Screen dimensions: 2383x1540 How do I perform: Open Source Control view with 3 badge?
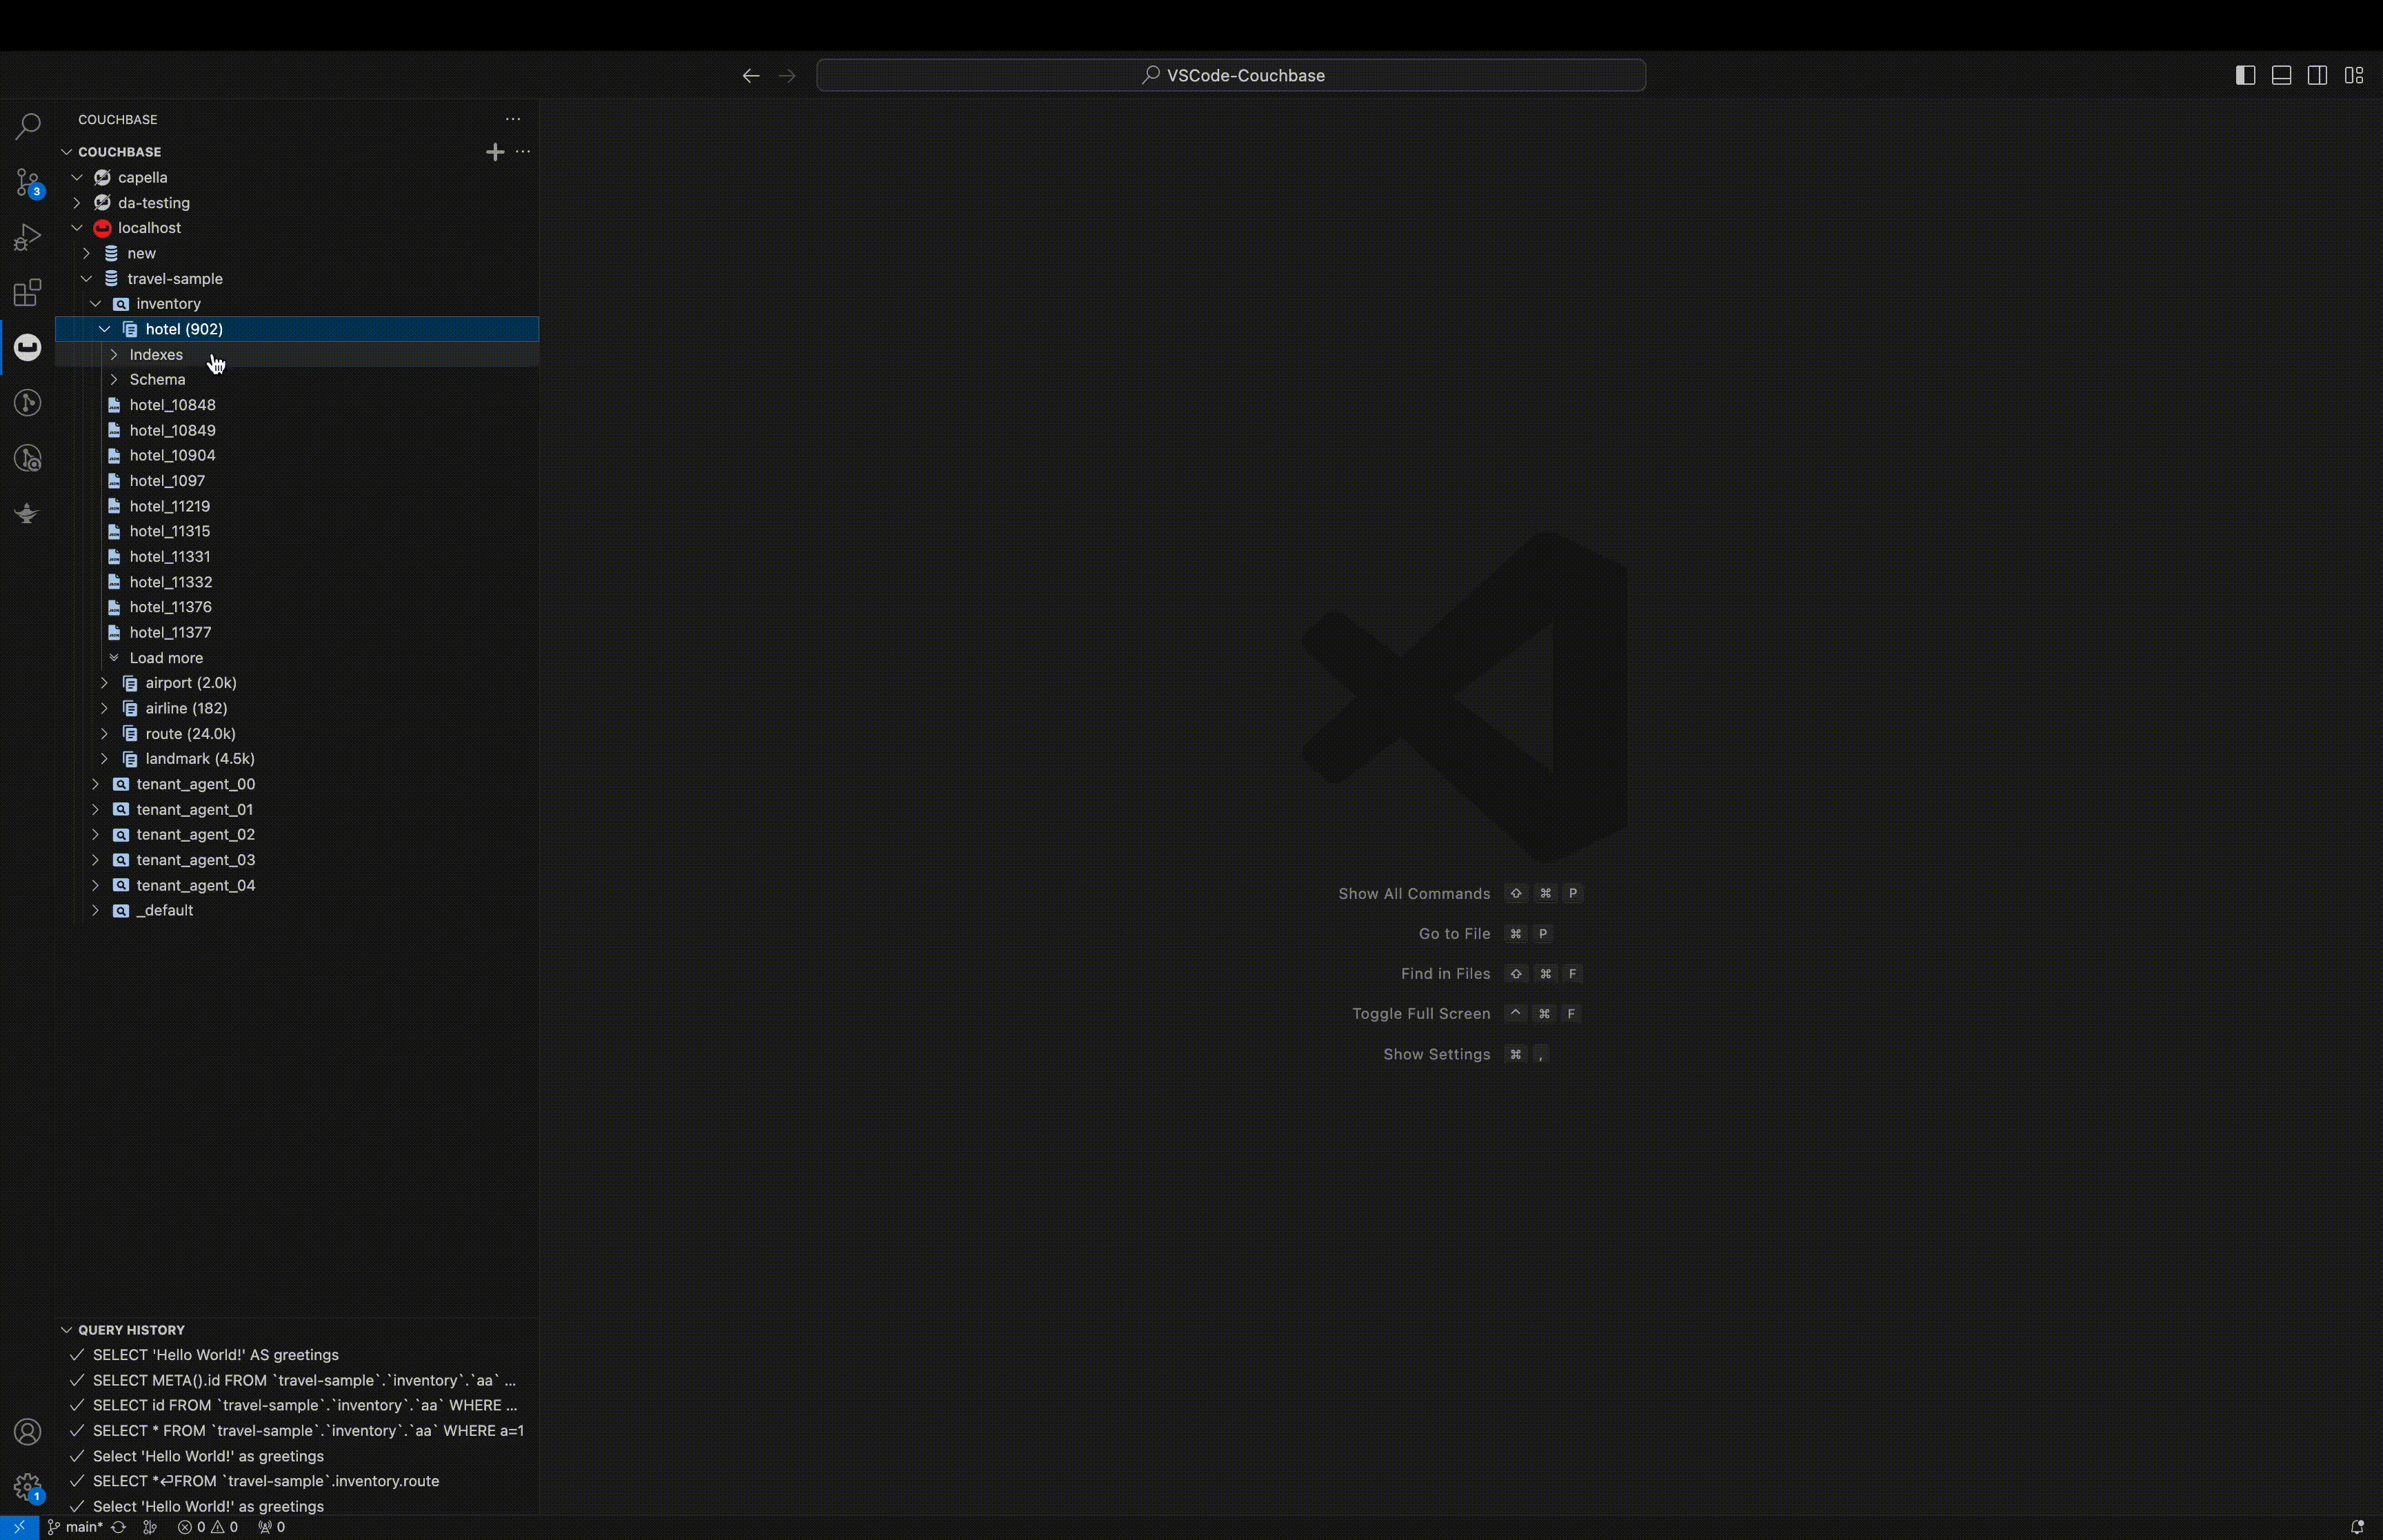27,182
